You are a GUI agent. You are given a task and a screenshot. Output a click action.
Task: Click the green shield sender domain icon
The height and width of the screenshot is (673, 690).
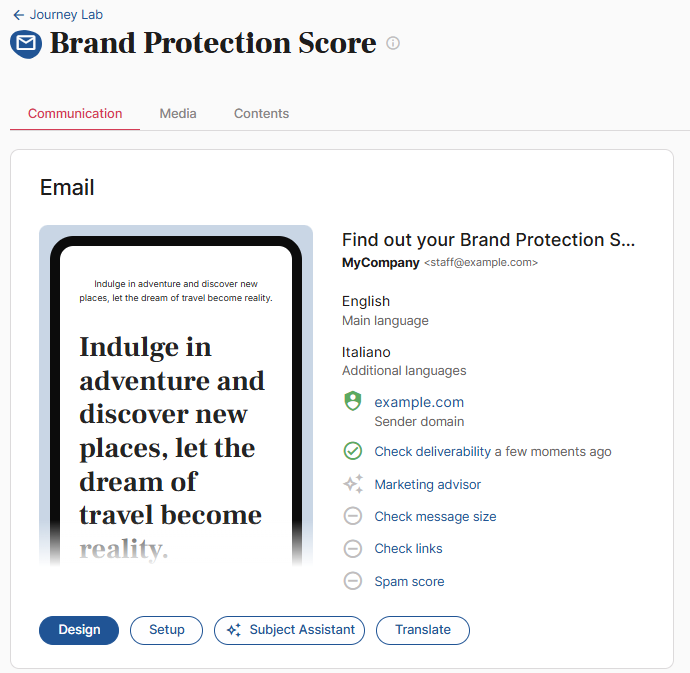tap(352, 401)
